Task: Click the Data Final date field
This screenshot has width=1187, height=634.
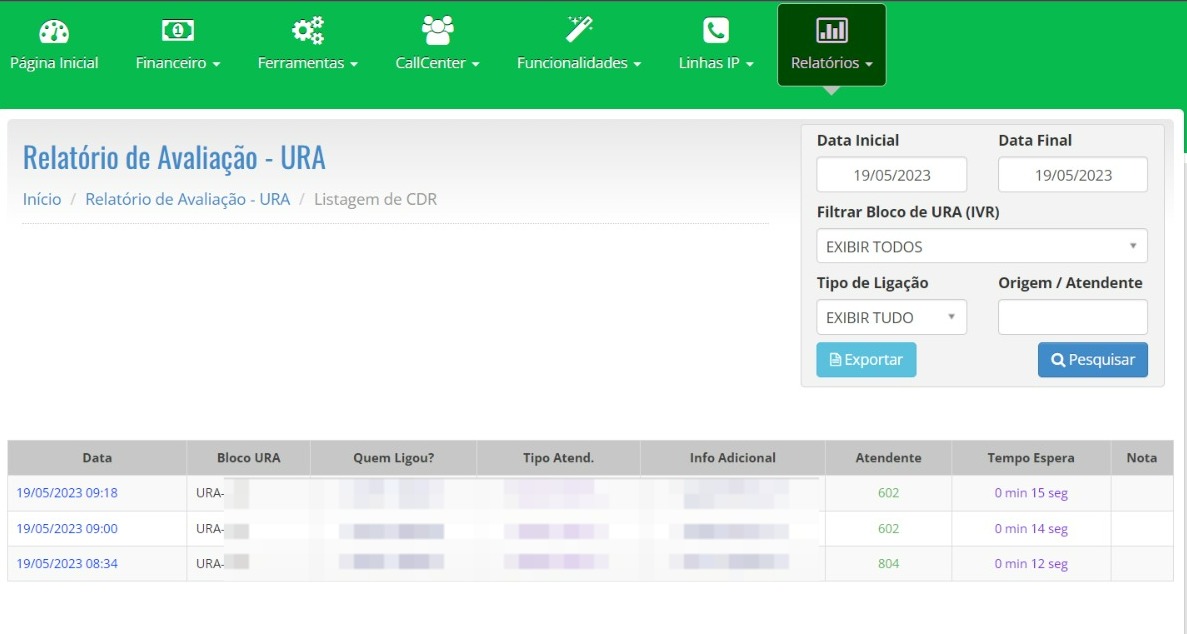Action: tap(1072, 175)
